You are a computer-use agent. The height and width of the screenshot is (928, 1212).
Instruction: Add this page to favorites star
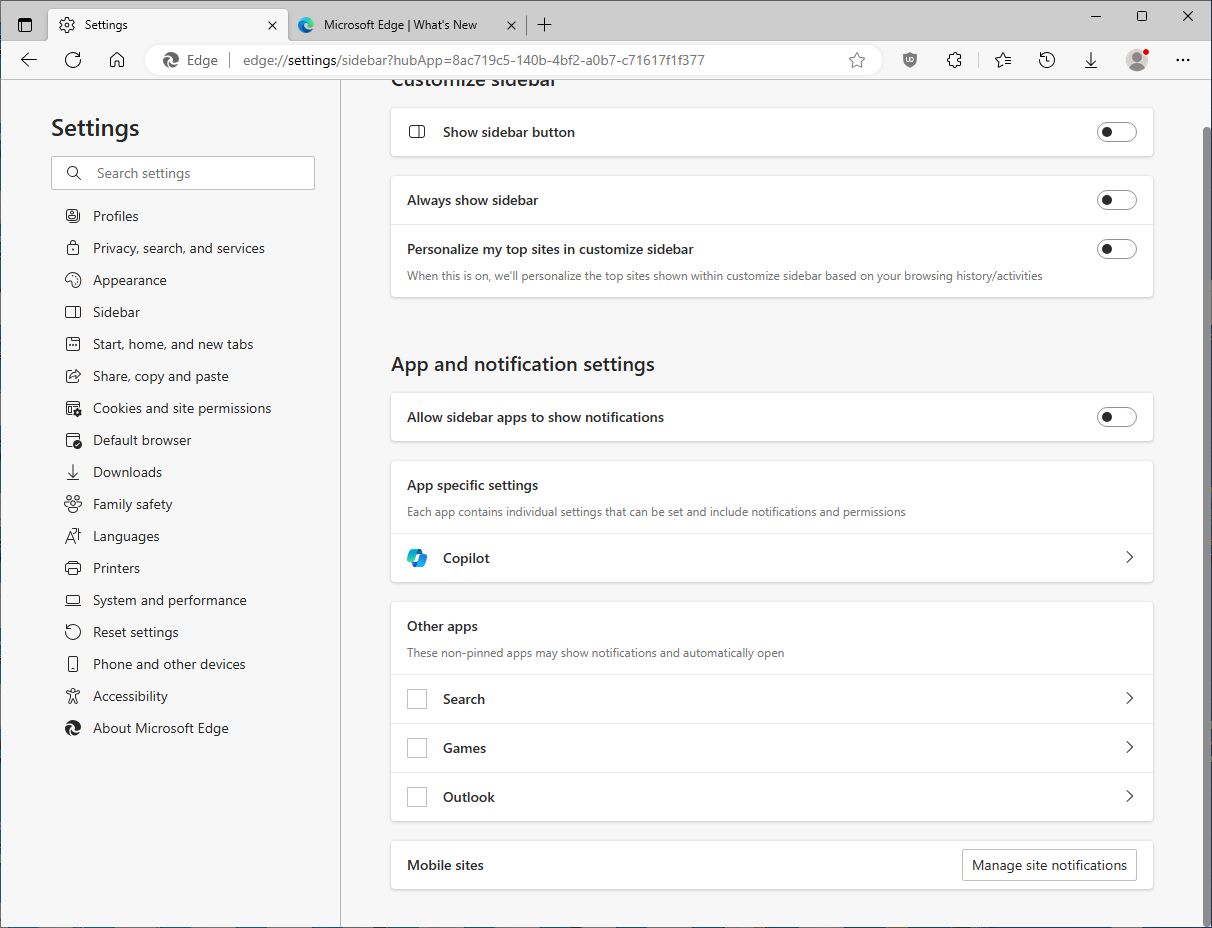pyautogui.click(x=857, y=60)
